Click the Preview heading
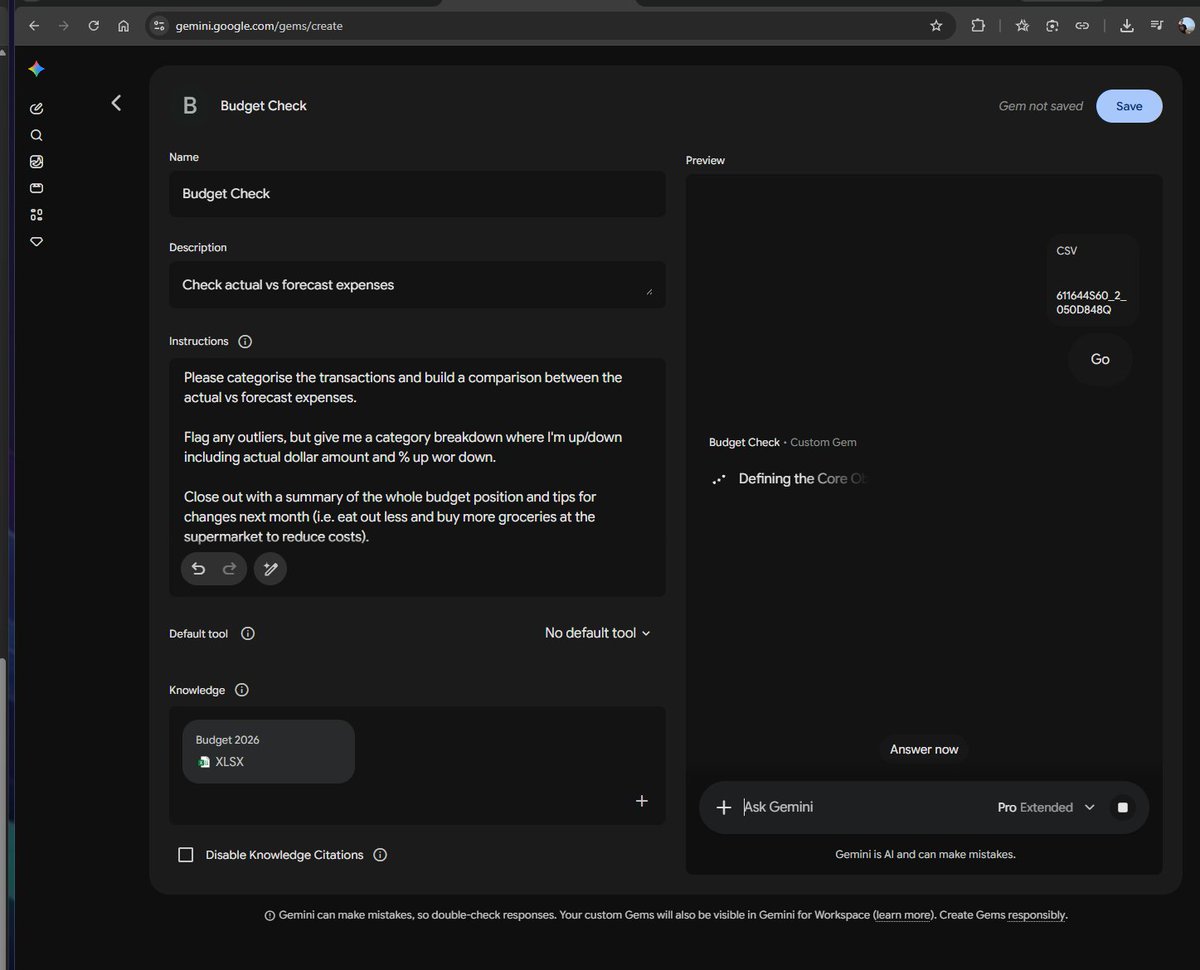1200x970 pixels. [705, 160]
